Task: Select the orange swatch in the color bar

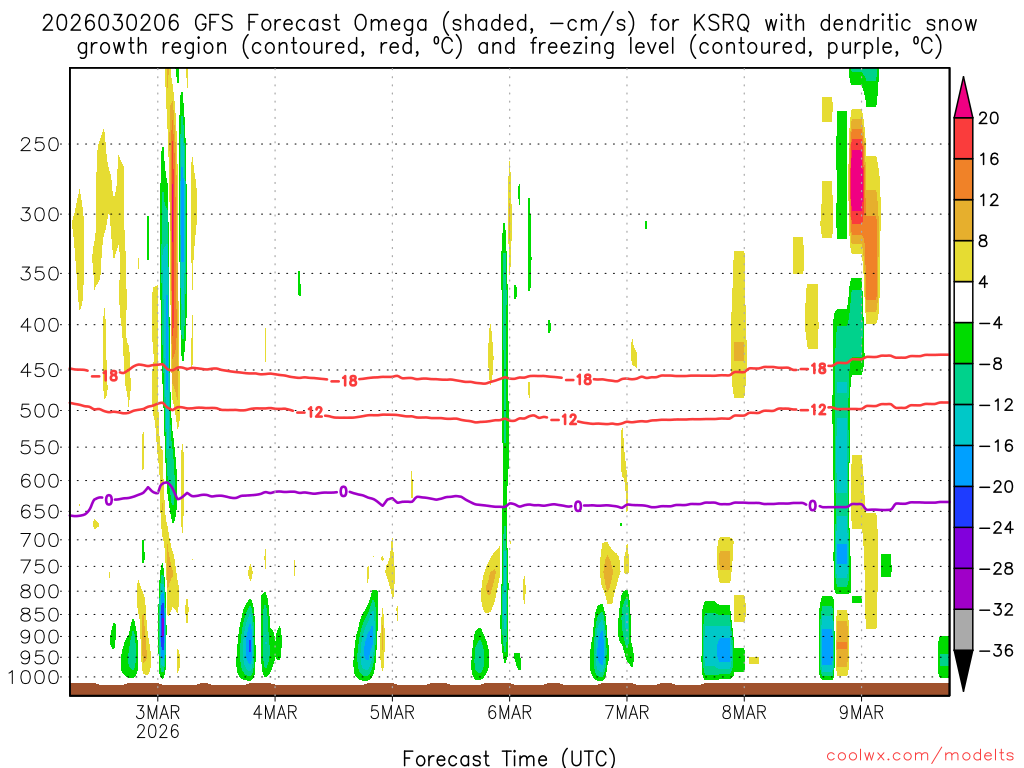Action: pyautogui.click(x=964, y=179)
